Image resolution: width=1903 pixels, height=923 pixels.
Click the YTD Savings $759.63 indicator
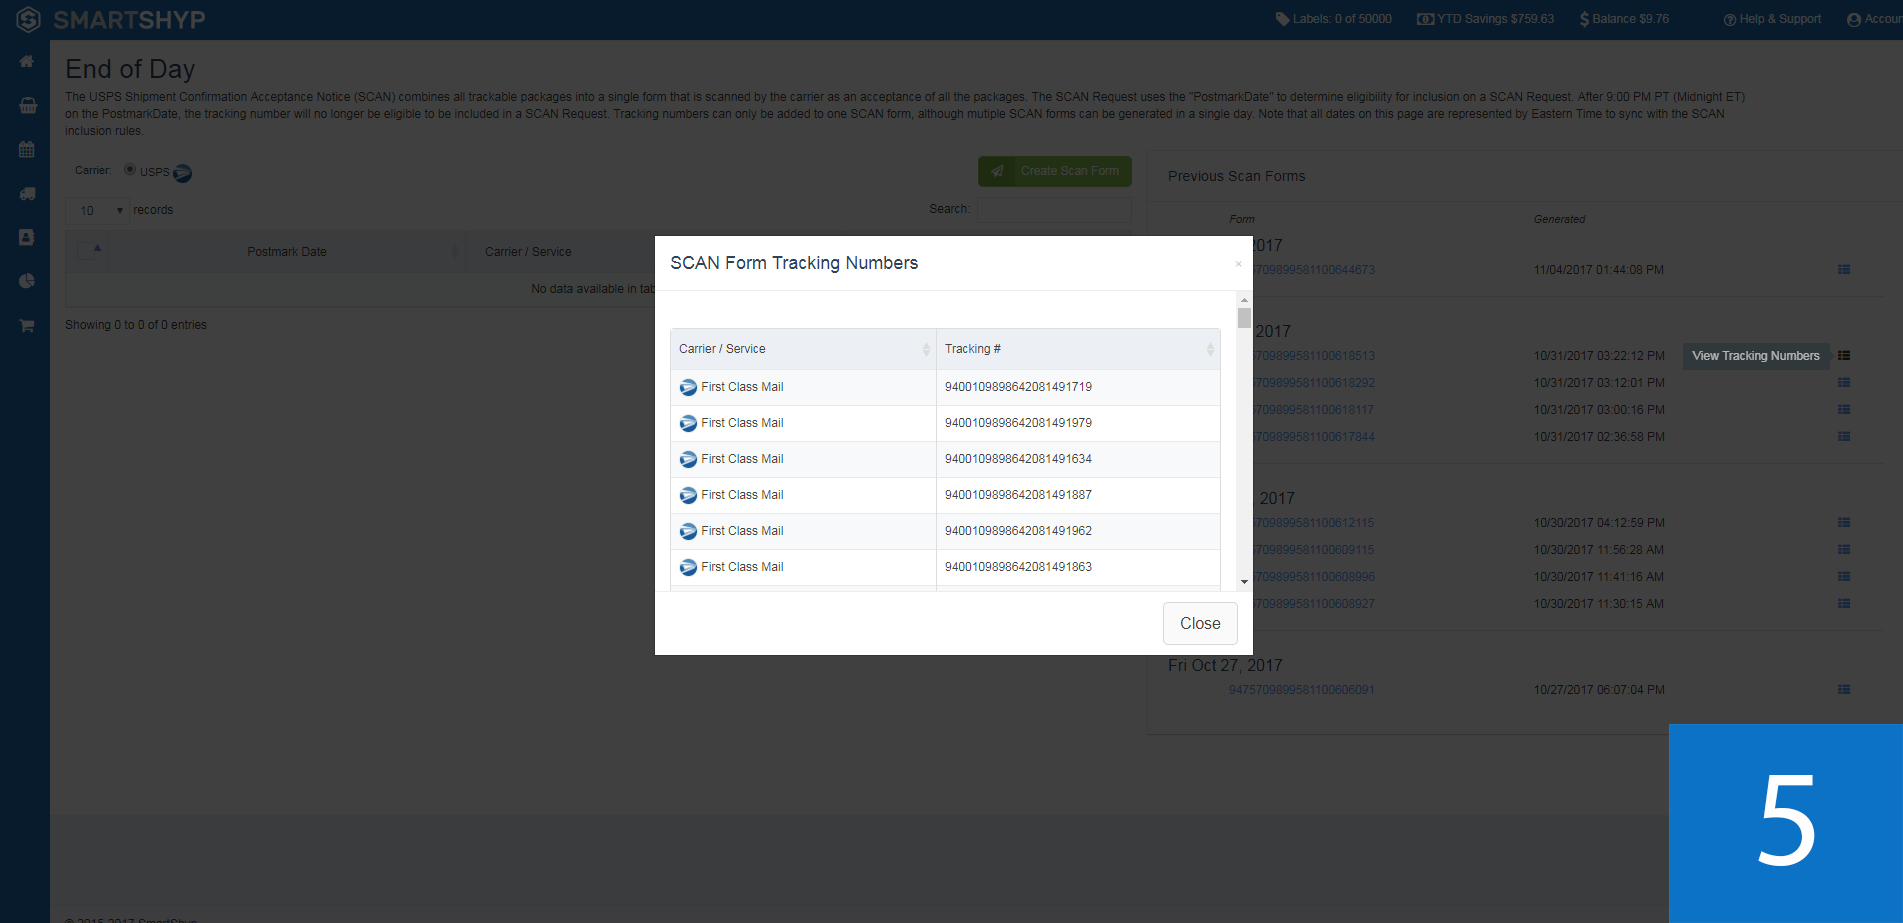1485,19
